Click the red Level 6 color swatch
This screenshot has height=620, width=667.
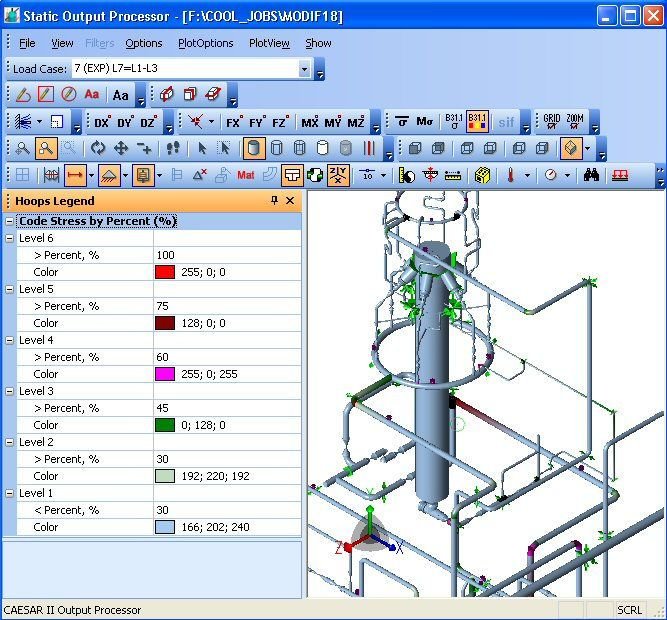pos(165,272)
